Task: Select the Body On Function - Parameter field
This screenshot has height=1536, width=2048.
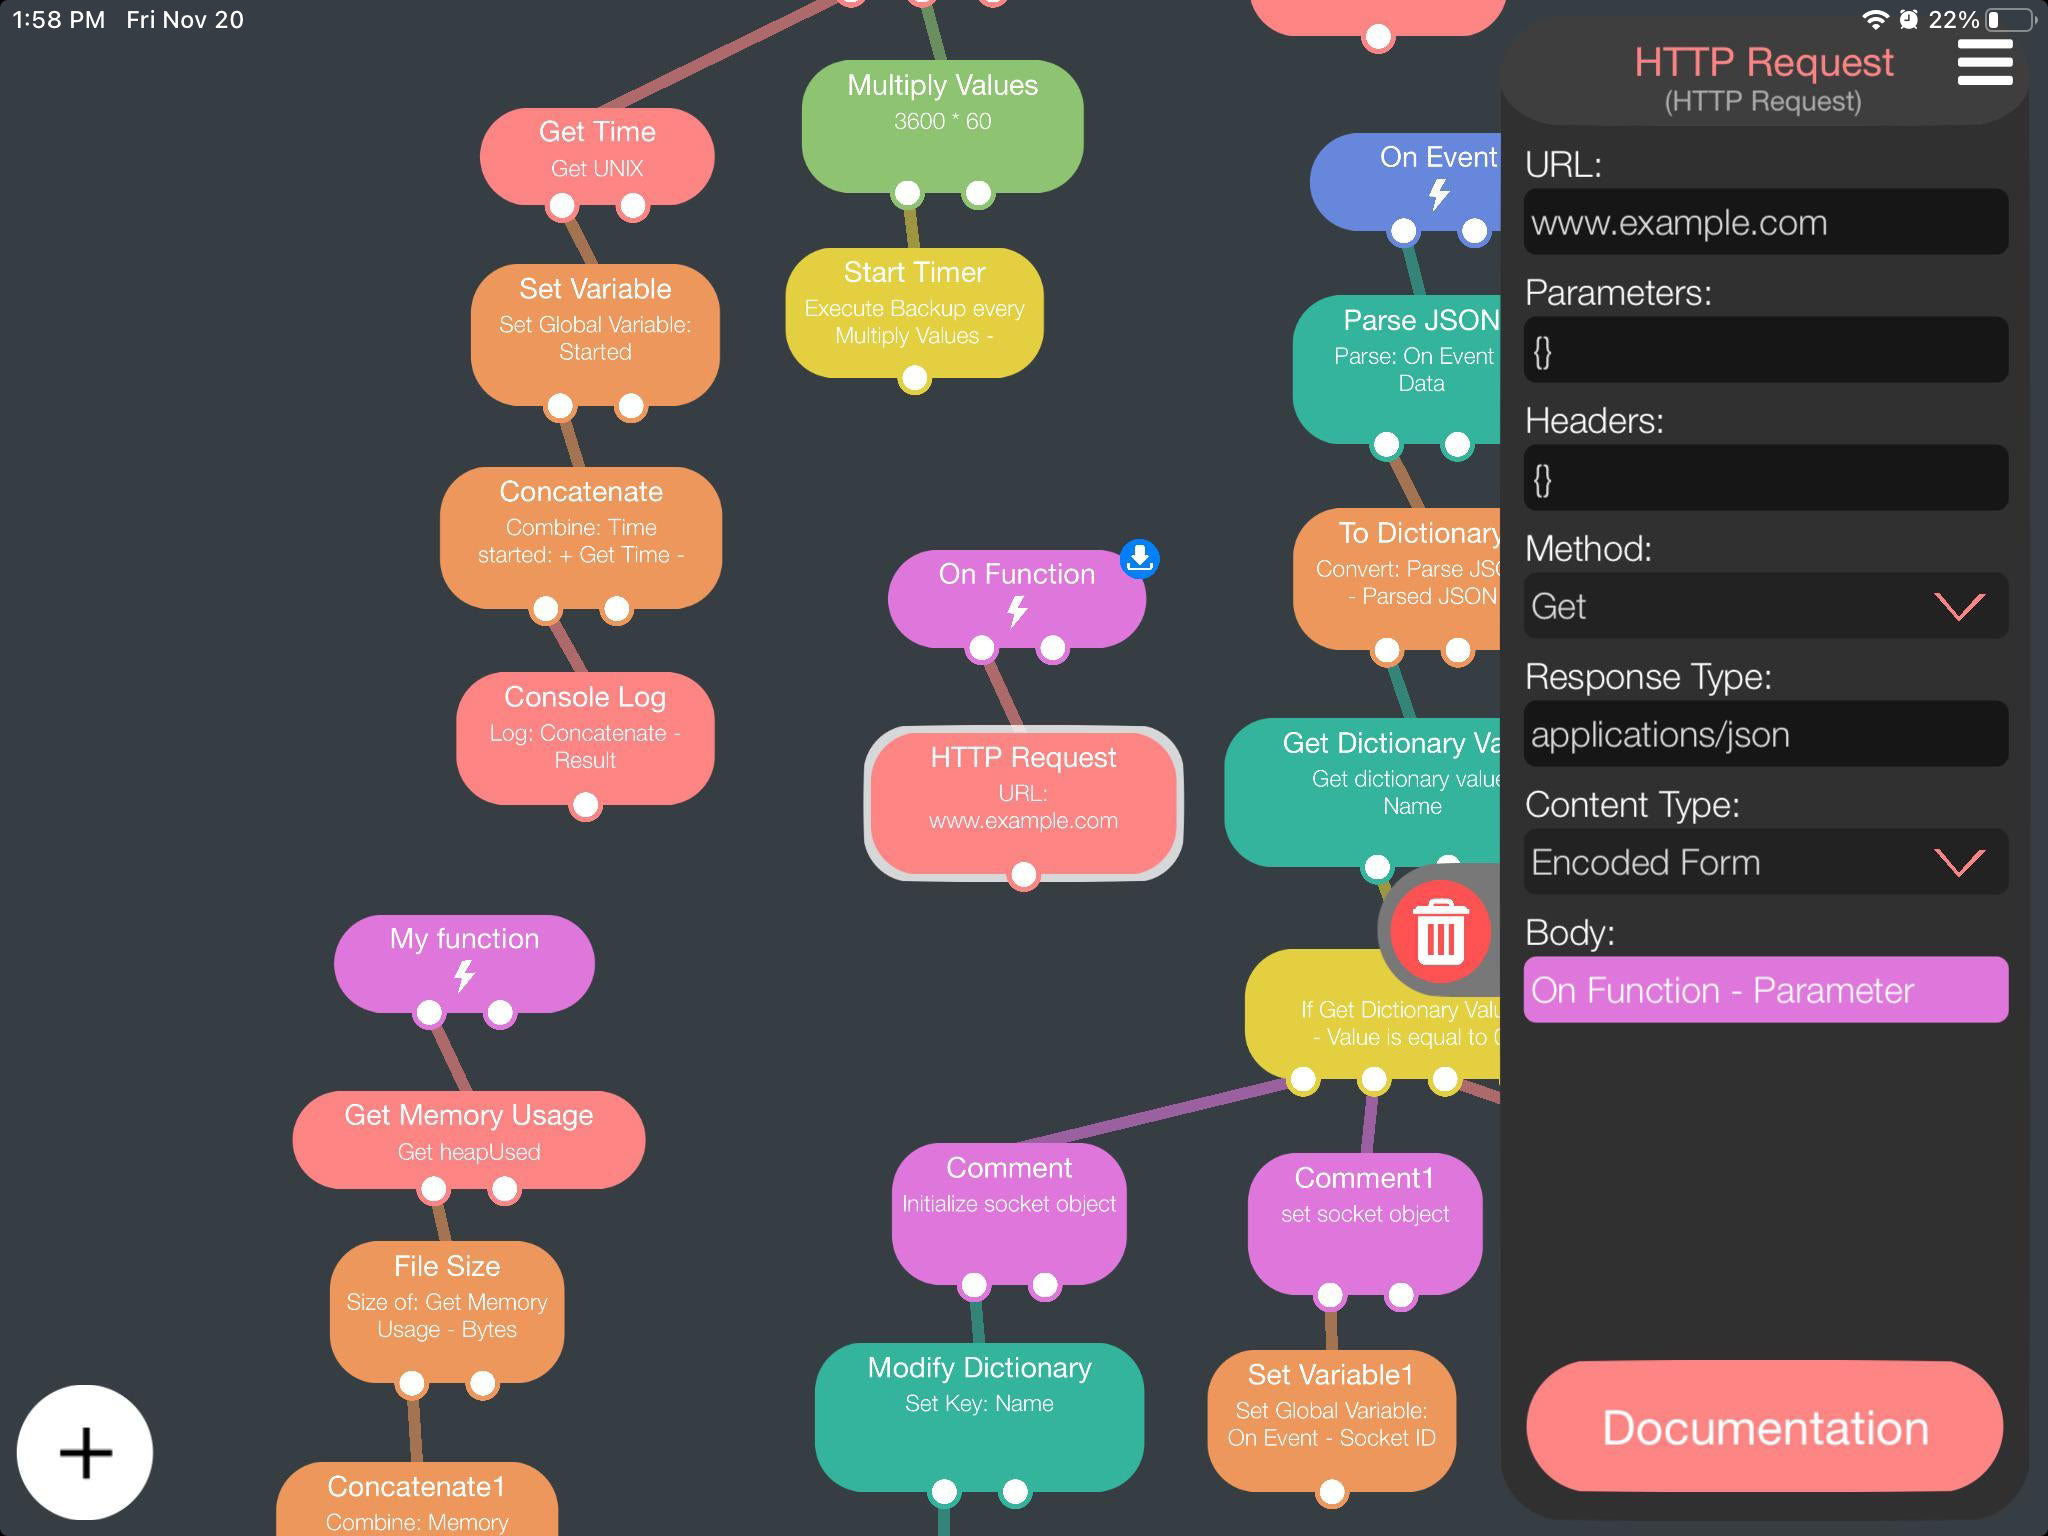Action: (1764, 990)
